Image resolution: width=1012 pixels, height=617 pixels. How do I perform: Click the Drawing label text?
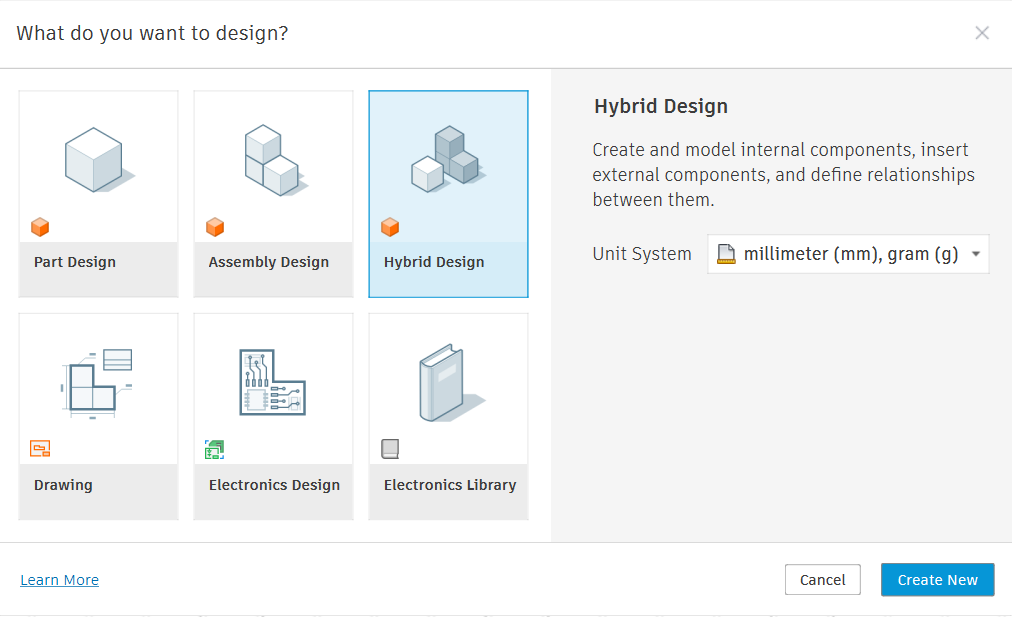[63, 485]
